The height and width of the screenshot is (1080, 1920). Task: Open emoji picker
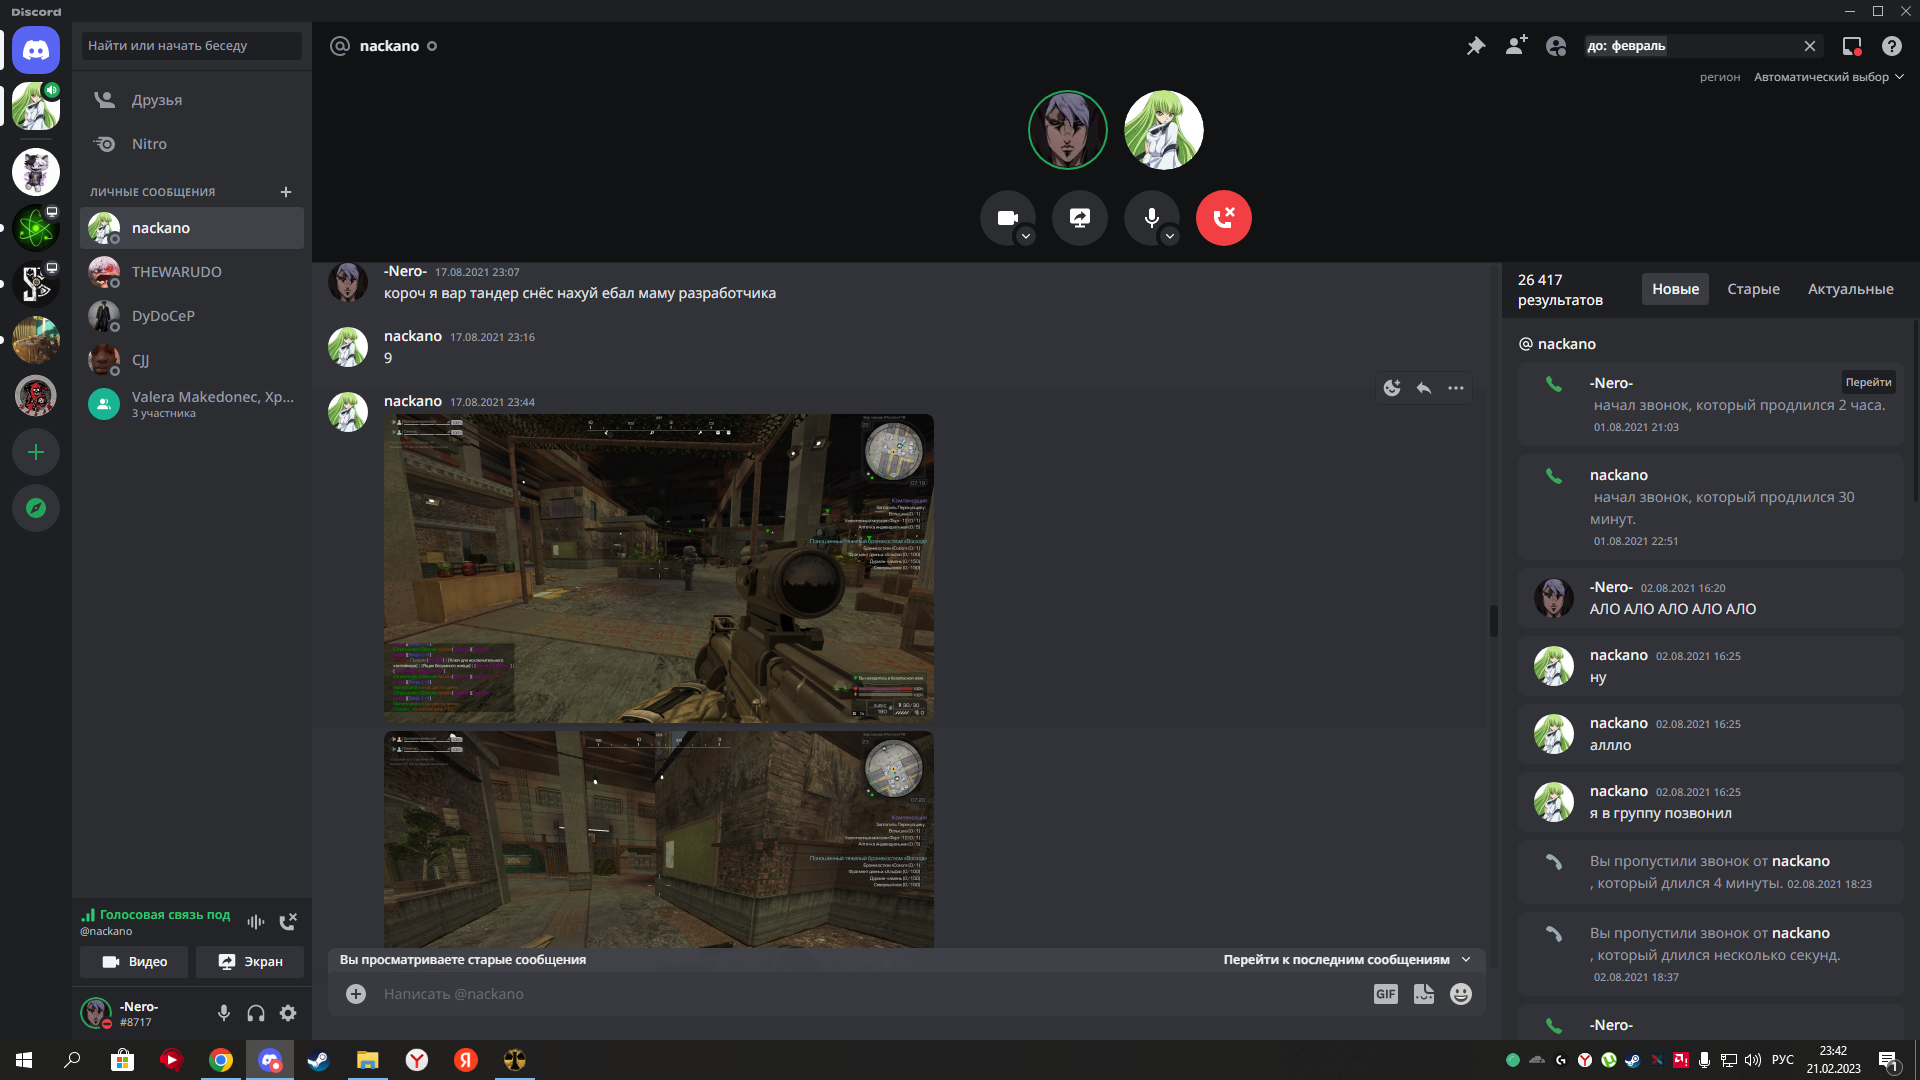pyautogui.click(x=1461, y=994)
